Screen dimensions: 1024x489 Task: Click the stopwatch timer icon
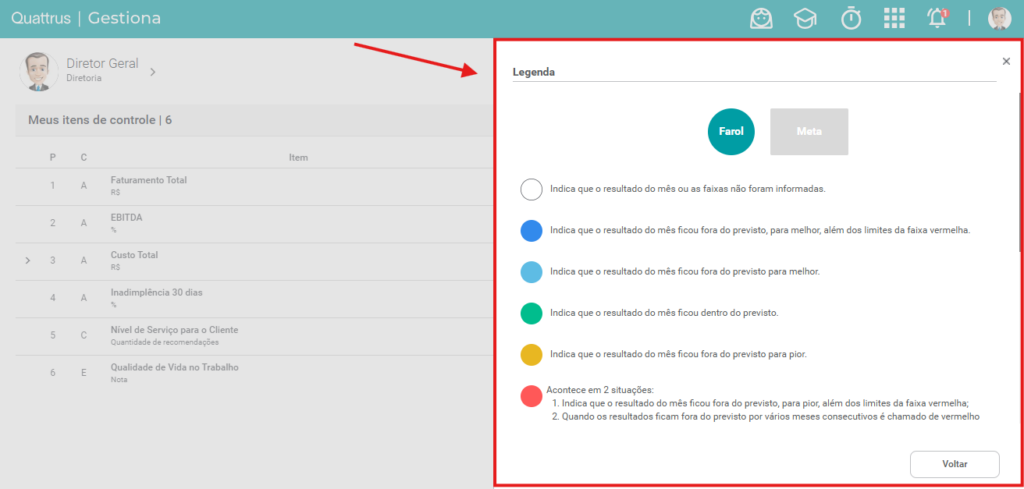pyautogui.click(x=850, y=19)
